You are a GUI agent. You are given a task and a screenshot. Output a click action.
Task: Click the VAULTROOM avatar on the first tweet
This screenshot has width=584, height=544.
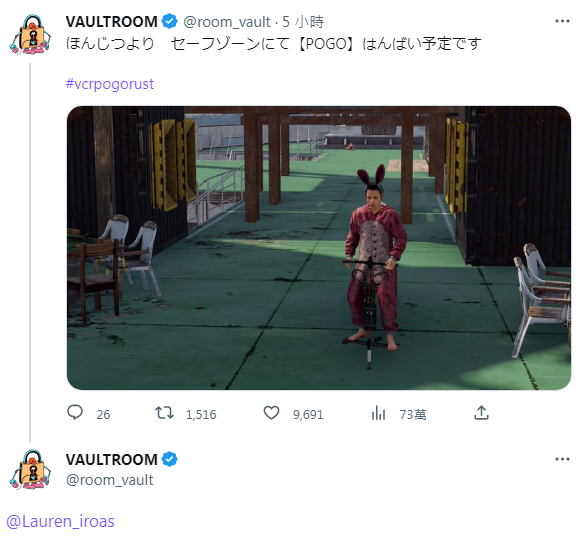(30, 35)
